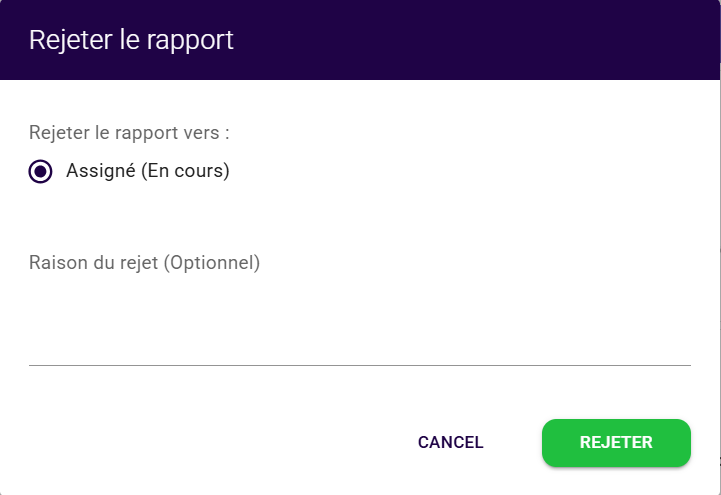The width and height of the screenshot is (721, 495).
Task: Click the word Assigné beside the radio
Action: (x=98, y=171)
